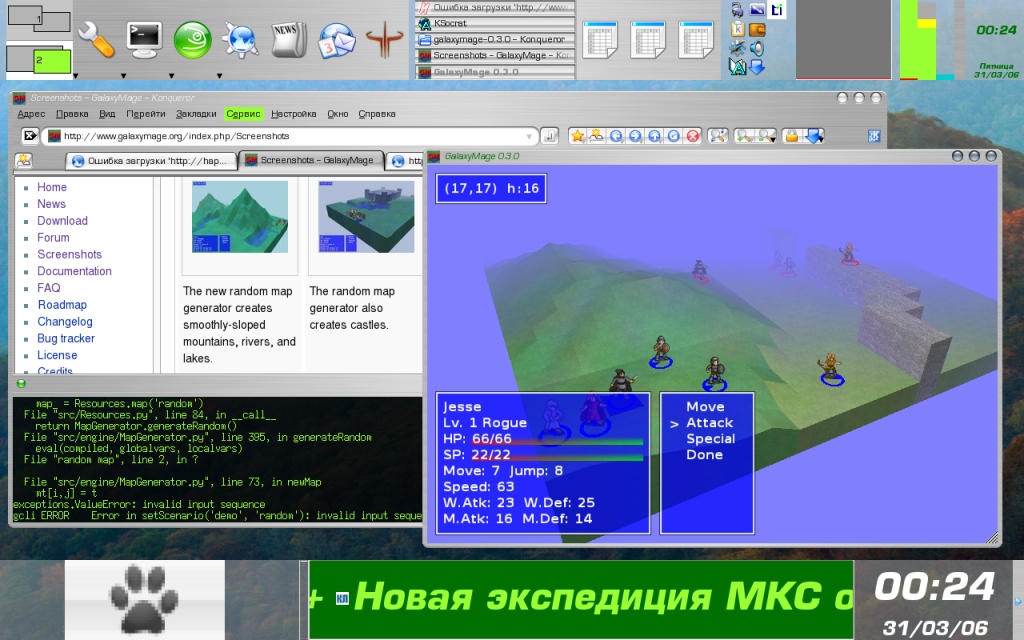The width and height of the screenshot is (1024, 640).
Task: Open the third spreadsheet document icon in the panel
Action: [696, 40]
